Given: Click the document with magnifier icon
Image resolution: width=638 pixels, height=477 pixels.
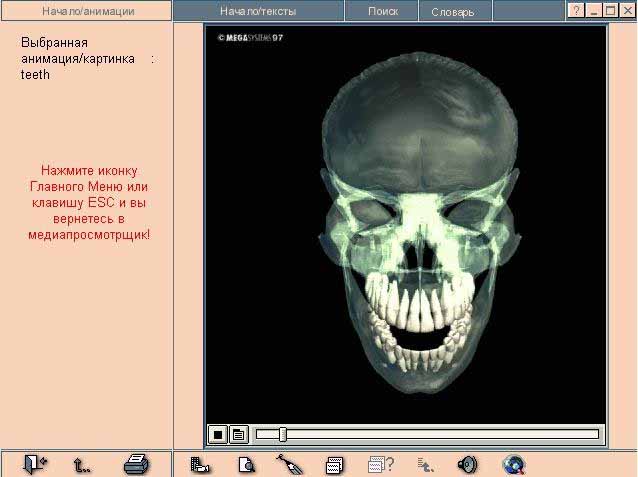Looking at the screenshot, I should 246,464.
